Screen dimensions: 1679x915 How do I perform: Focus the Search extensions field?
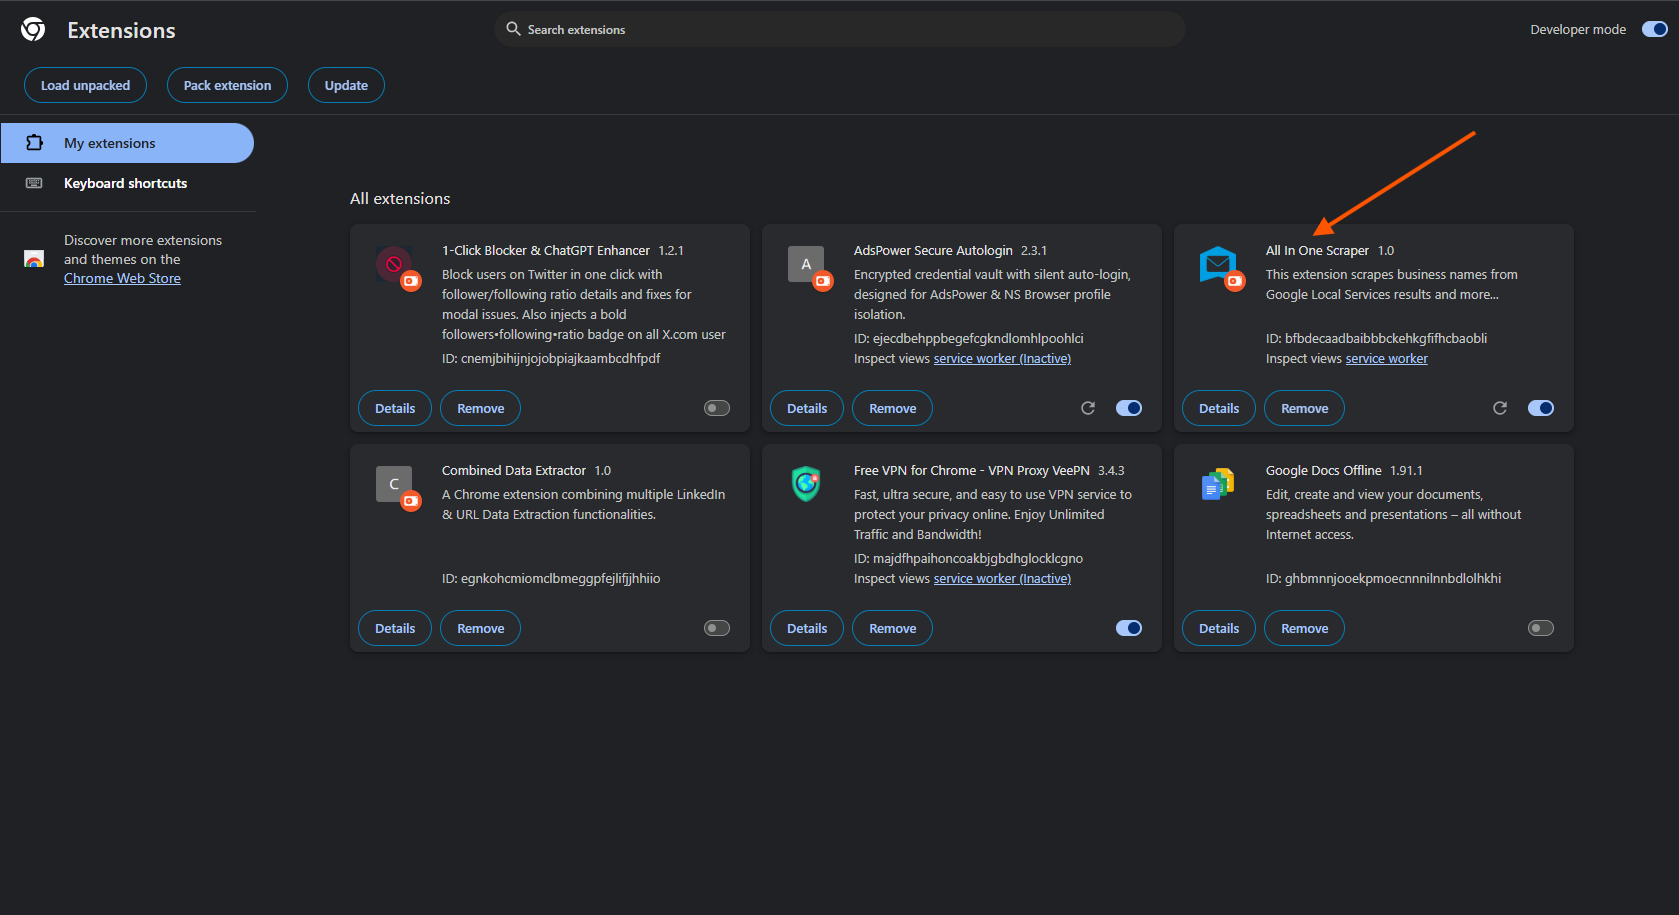point(840,29)
